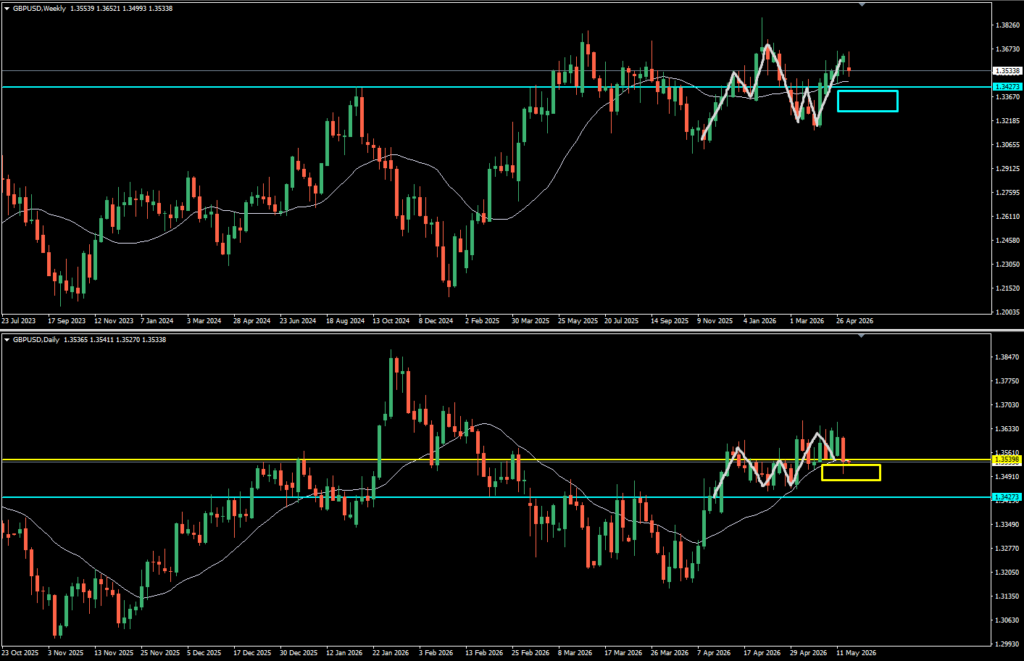The image size is (1024, 661).
Task: Select the yellow rectangle object on Daily chart
Action: [851, 473]
